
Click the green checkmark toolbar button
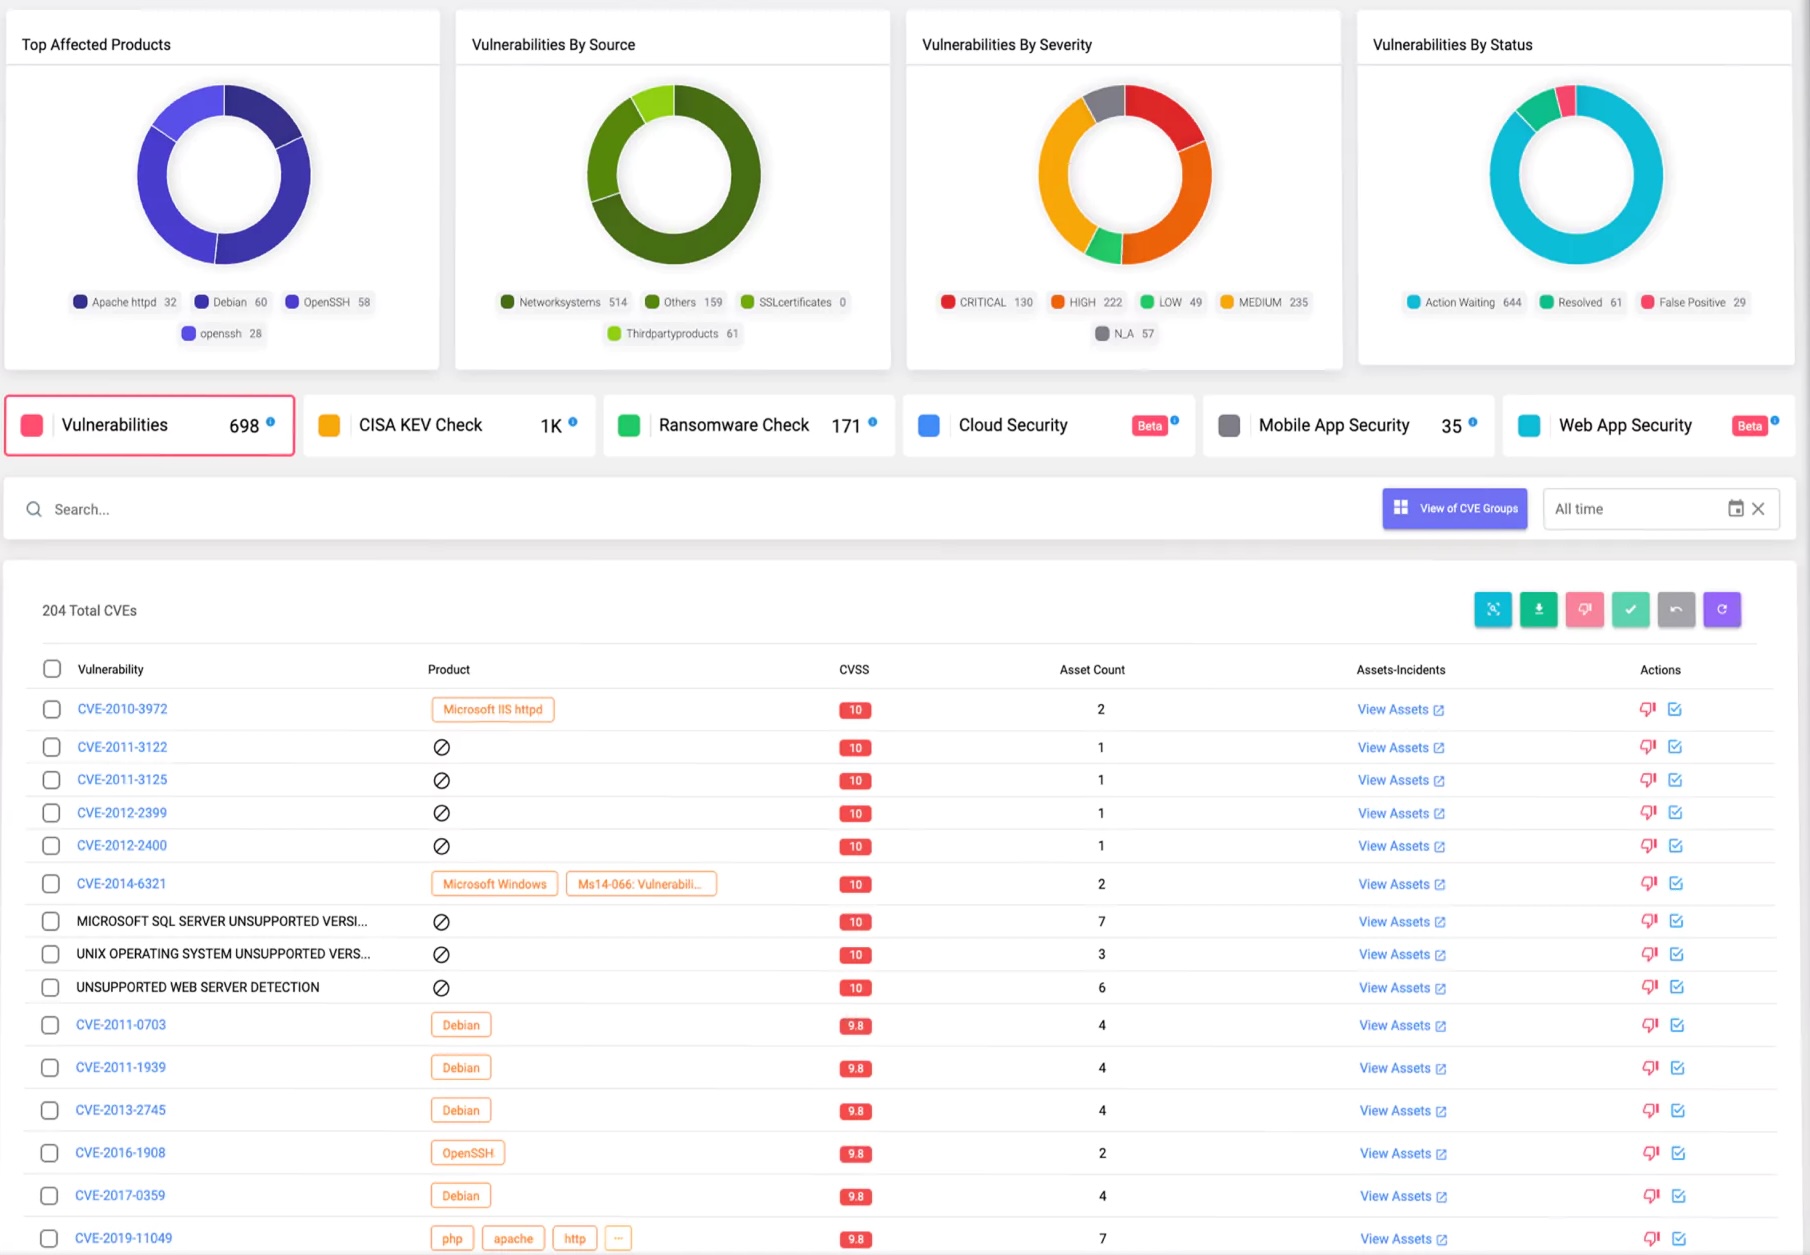pyautogui.click(x=1630, y=609)
